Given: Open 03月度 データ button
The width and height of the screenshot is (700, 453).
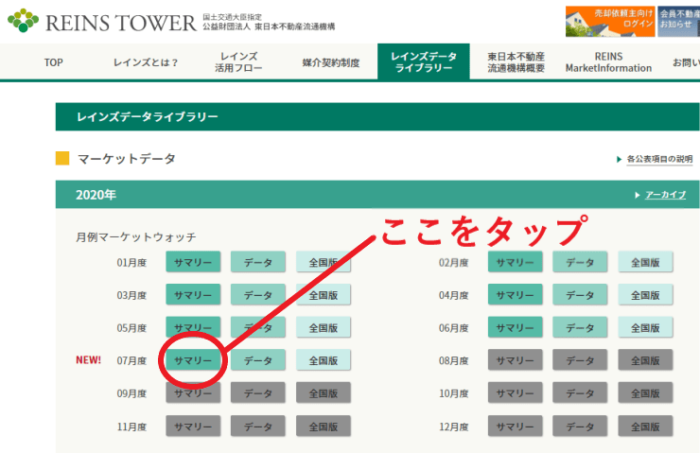Looking at the screenshot, I should pyautogui.click(x=258, y=295).
